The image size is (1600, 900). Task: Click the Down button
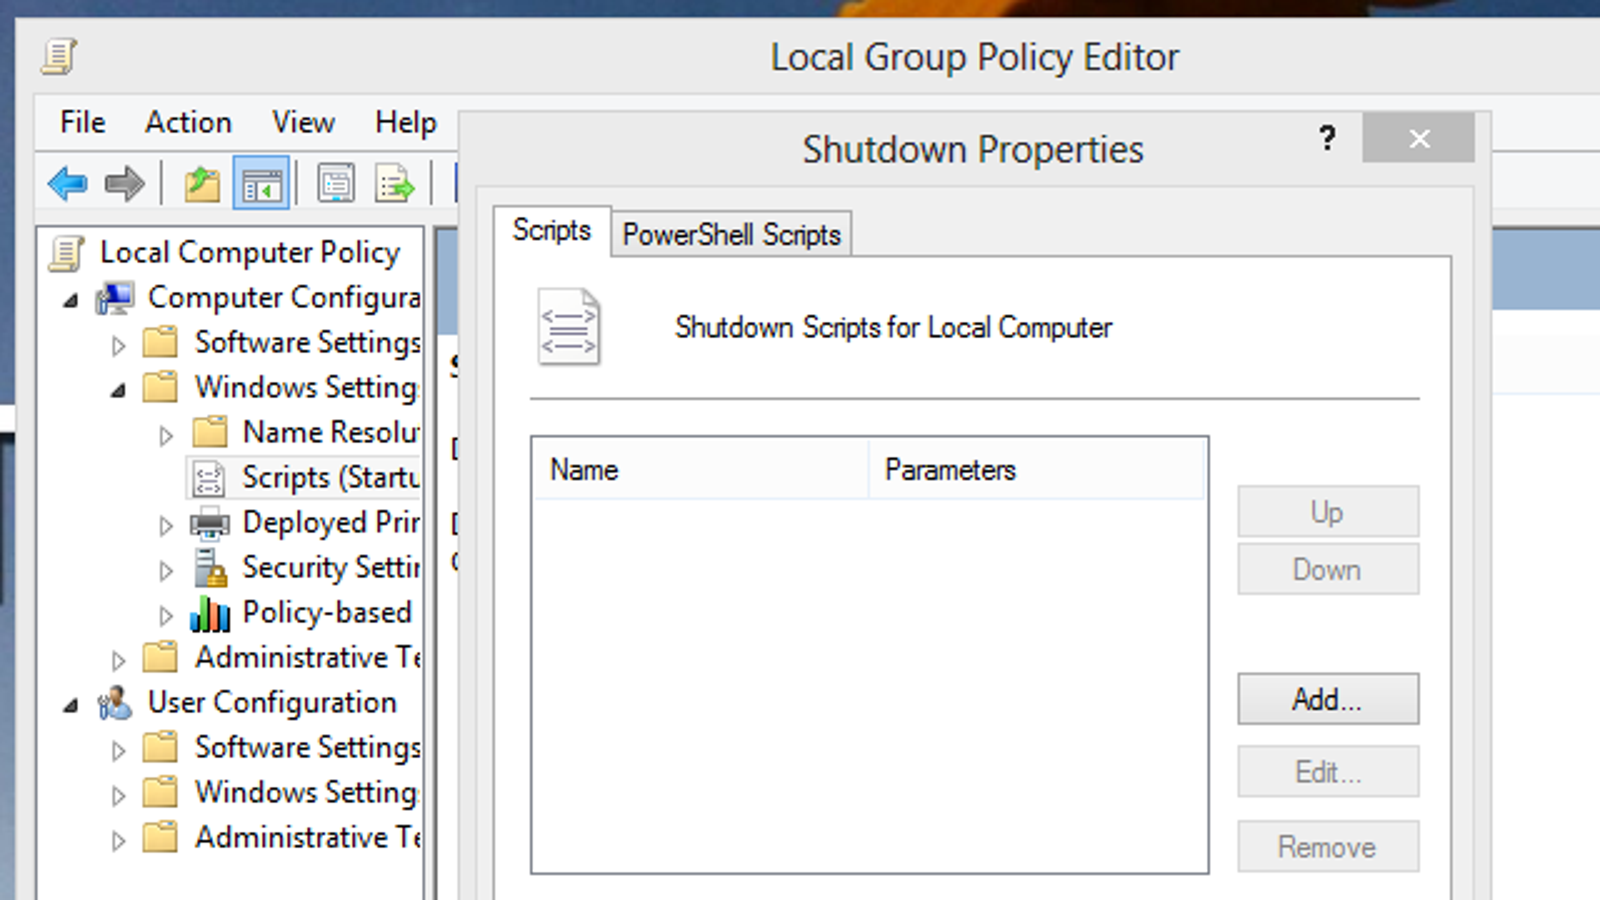pyautogui.click(x=1328, y=569)
